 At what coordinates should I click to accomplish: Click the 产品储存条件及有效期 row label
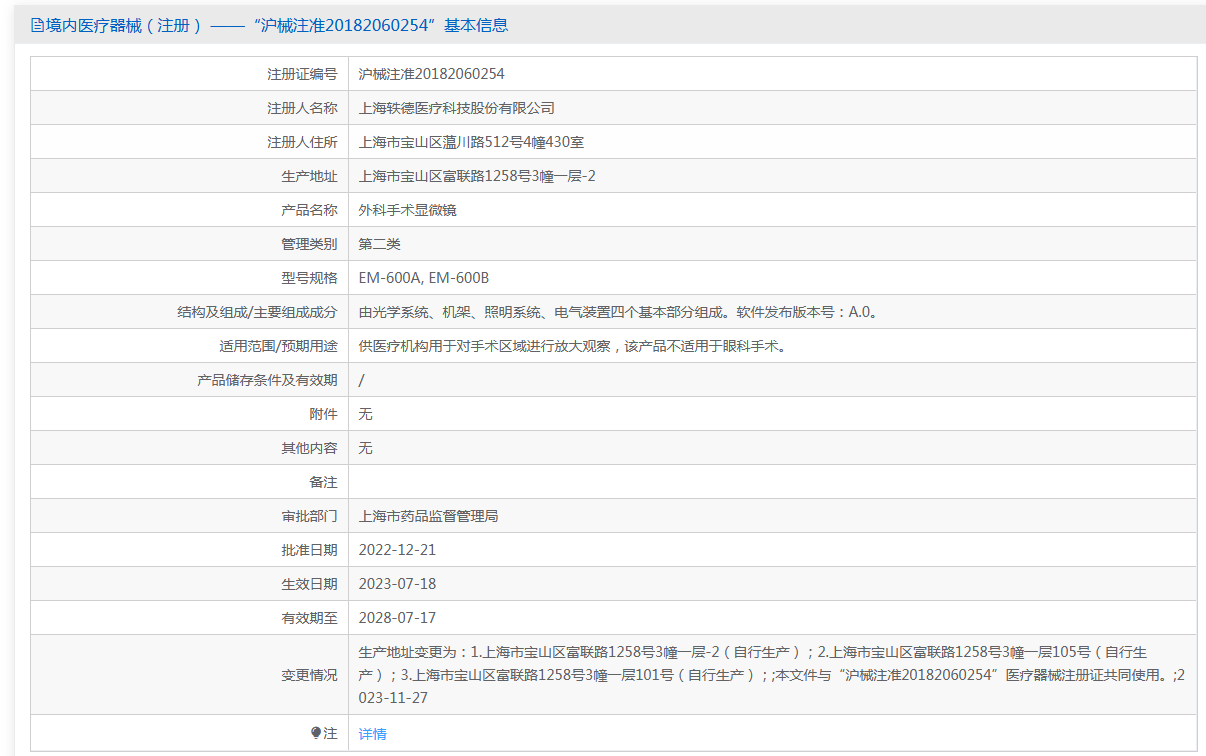pos(267,380)
